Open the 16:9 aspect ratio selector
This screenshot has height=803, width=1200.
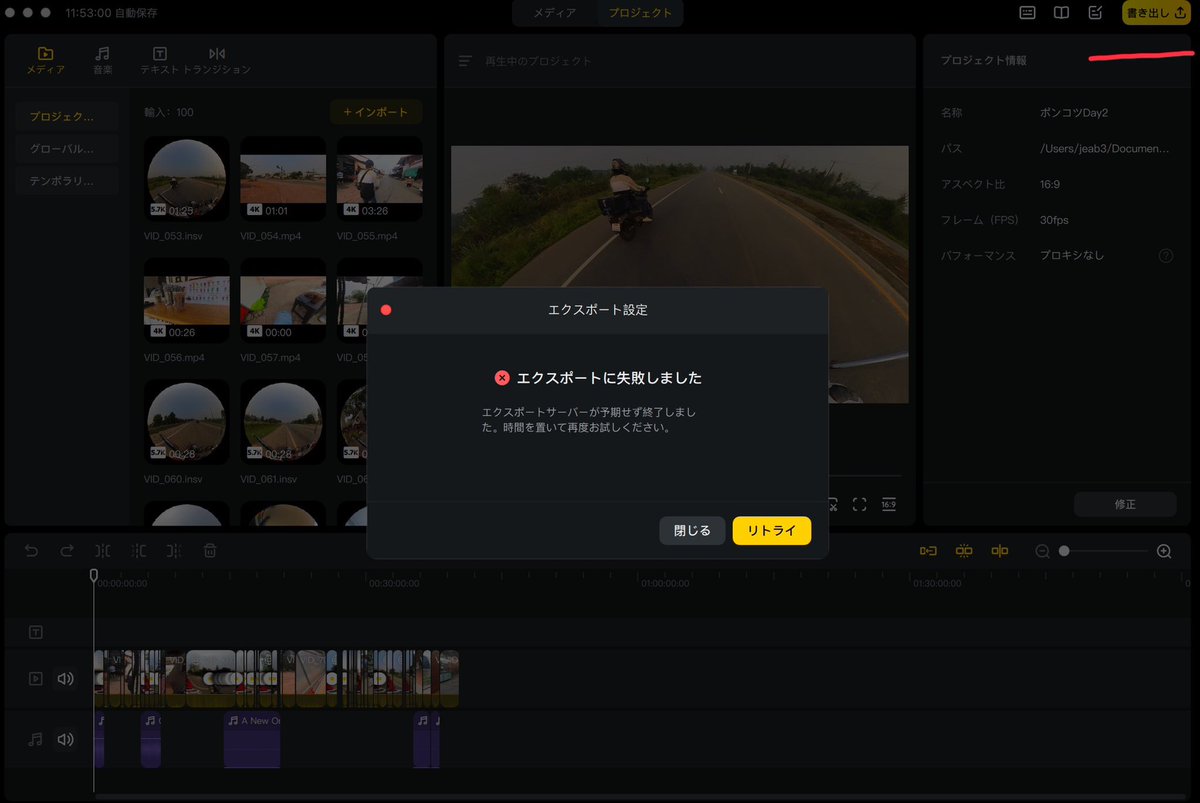pyautogui.click(x=889, y=504)
